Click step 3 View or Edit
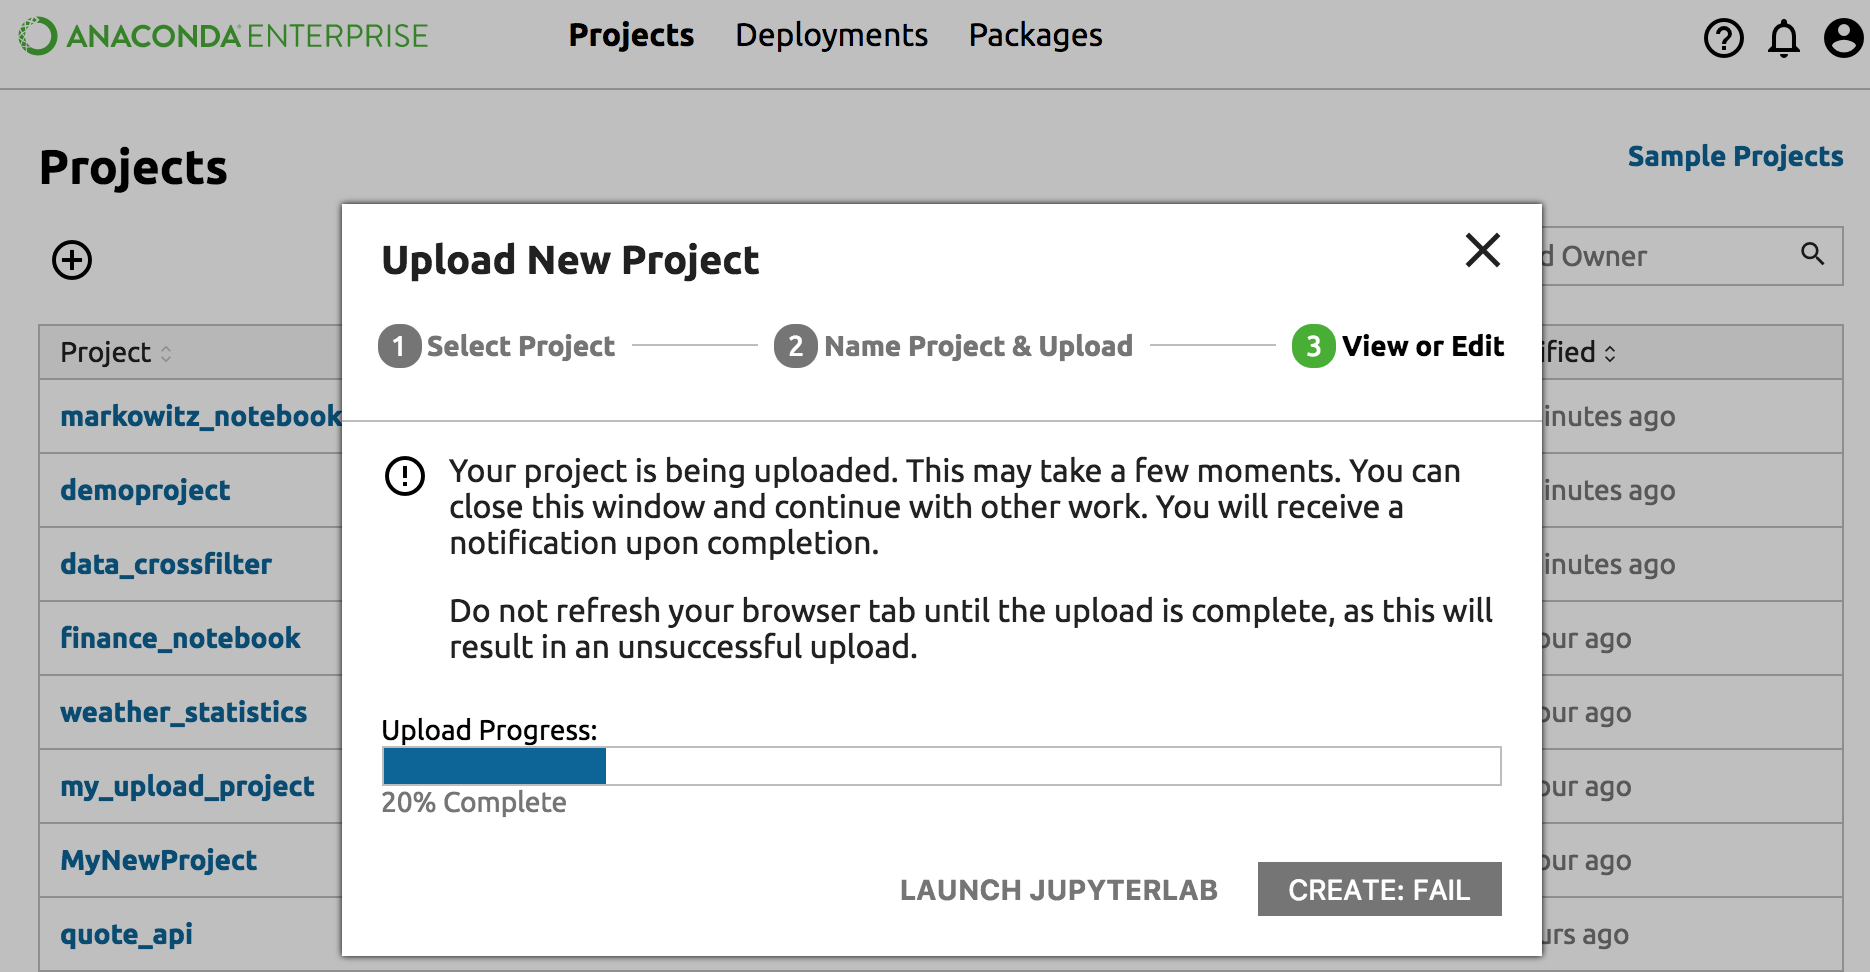The image size is (1870, 972). [x=1398, y=346]
